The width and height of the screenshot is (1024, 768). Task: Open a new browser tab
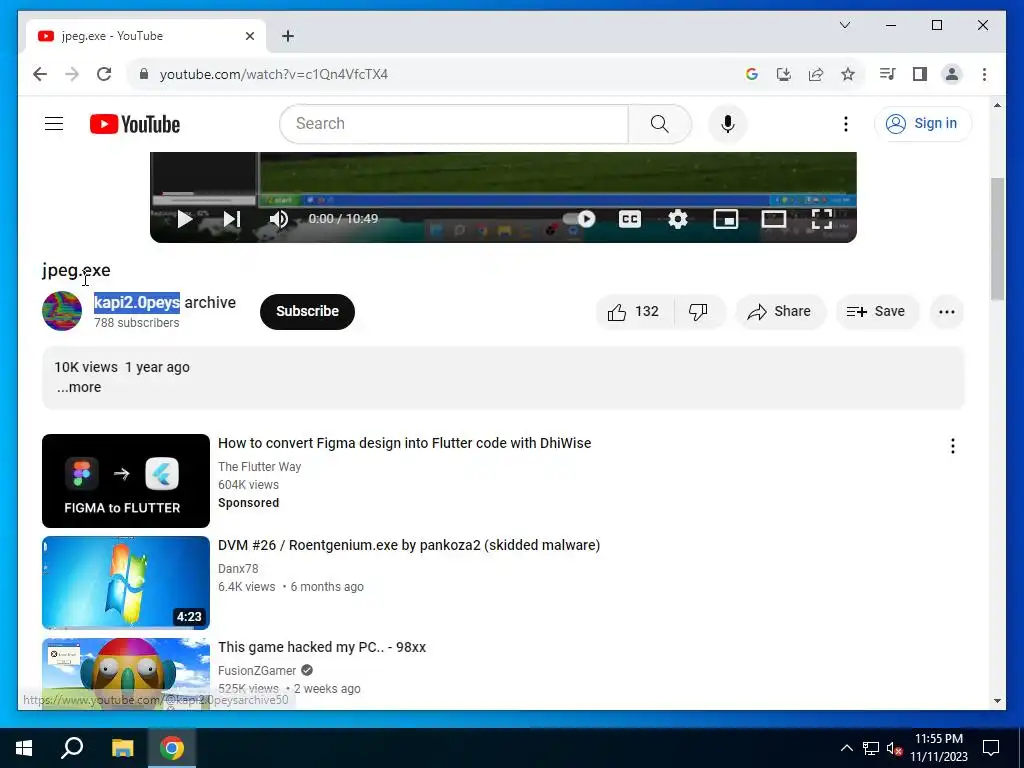point(288,36)
